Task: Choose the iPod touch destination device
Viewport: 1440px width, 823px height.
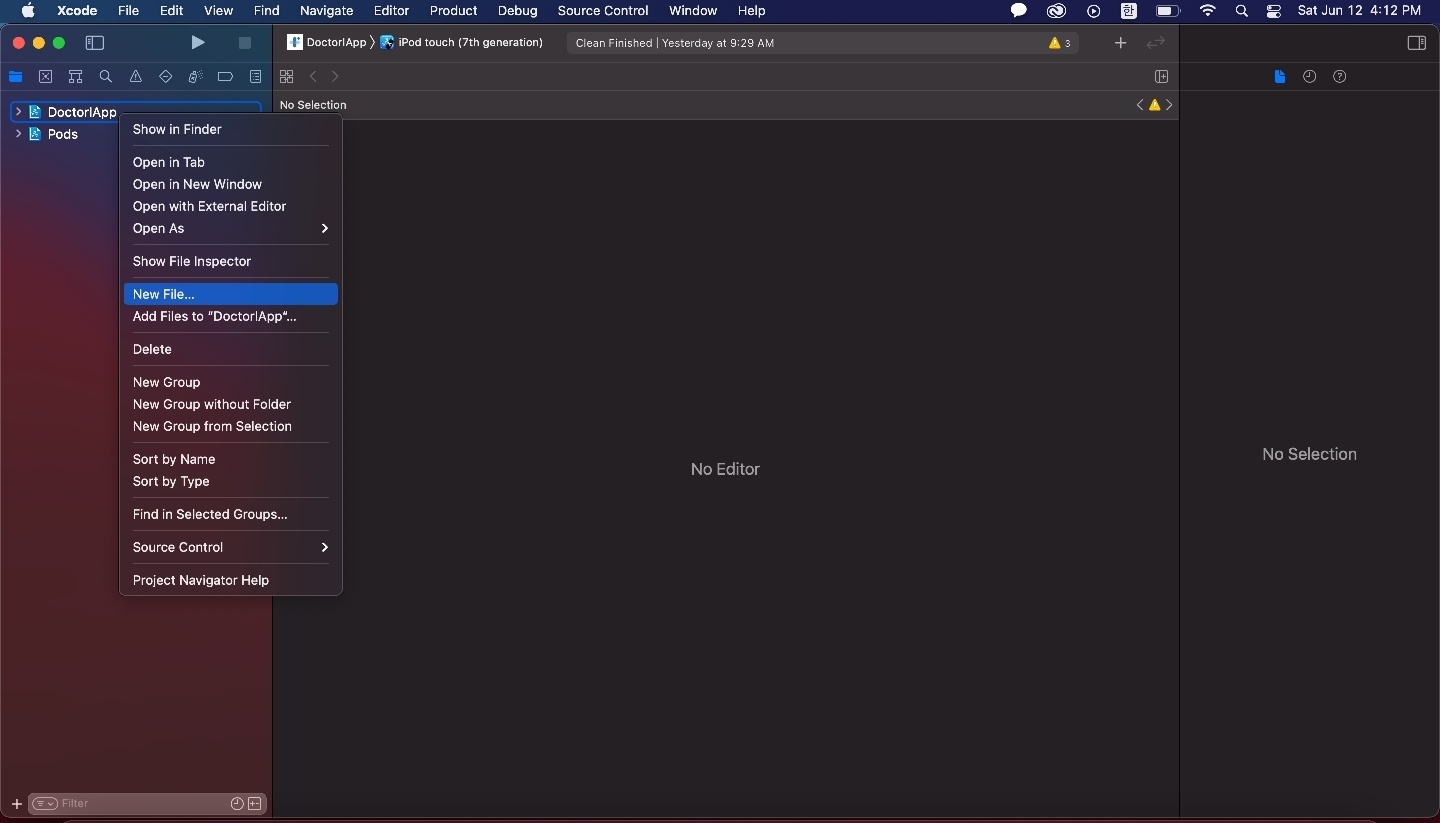Action: (x=462, y=43)
